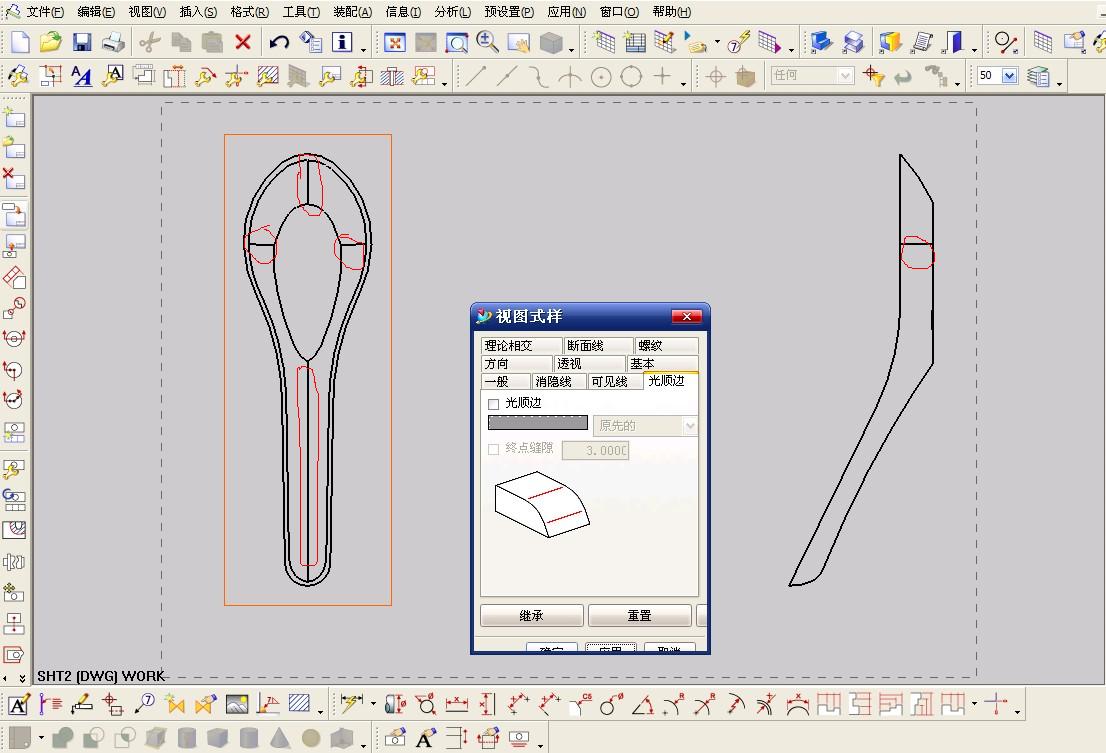Insert a raster image with the picture icon
This screenshot has height=753, width=1106.
click(237, 704)
